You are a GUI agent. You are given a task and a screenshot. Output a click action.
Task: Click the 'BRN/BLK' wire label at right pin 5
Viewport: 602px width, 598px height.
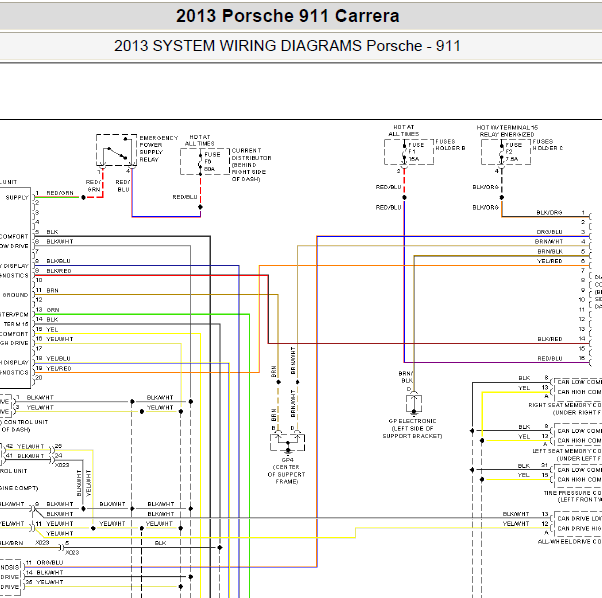(x=550, y=251)
